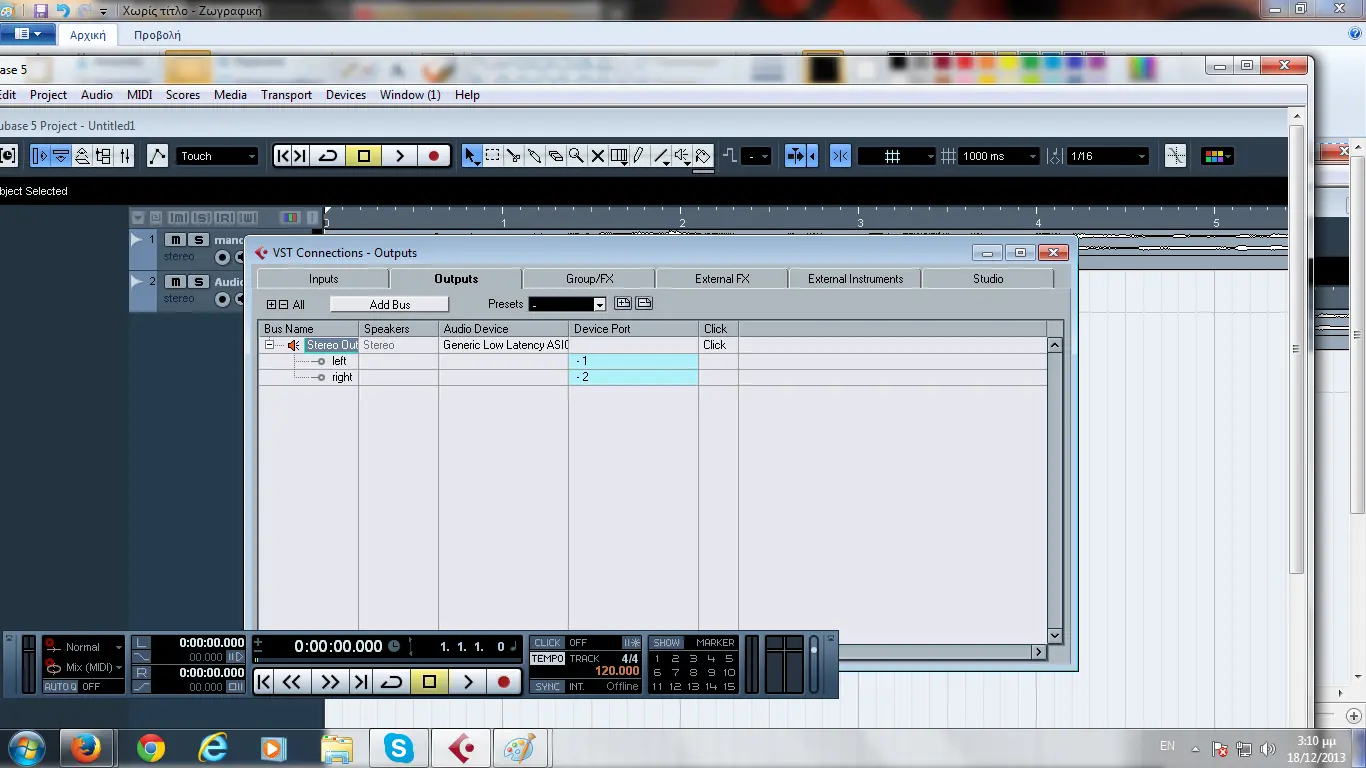Toggle toolbar Cycle loop button

click(x=328, y=156)
